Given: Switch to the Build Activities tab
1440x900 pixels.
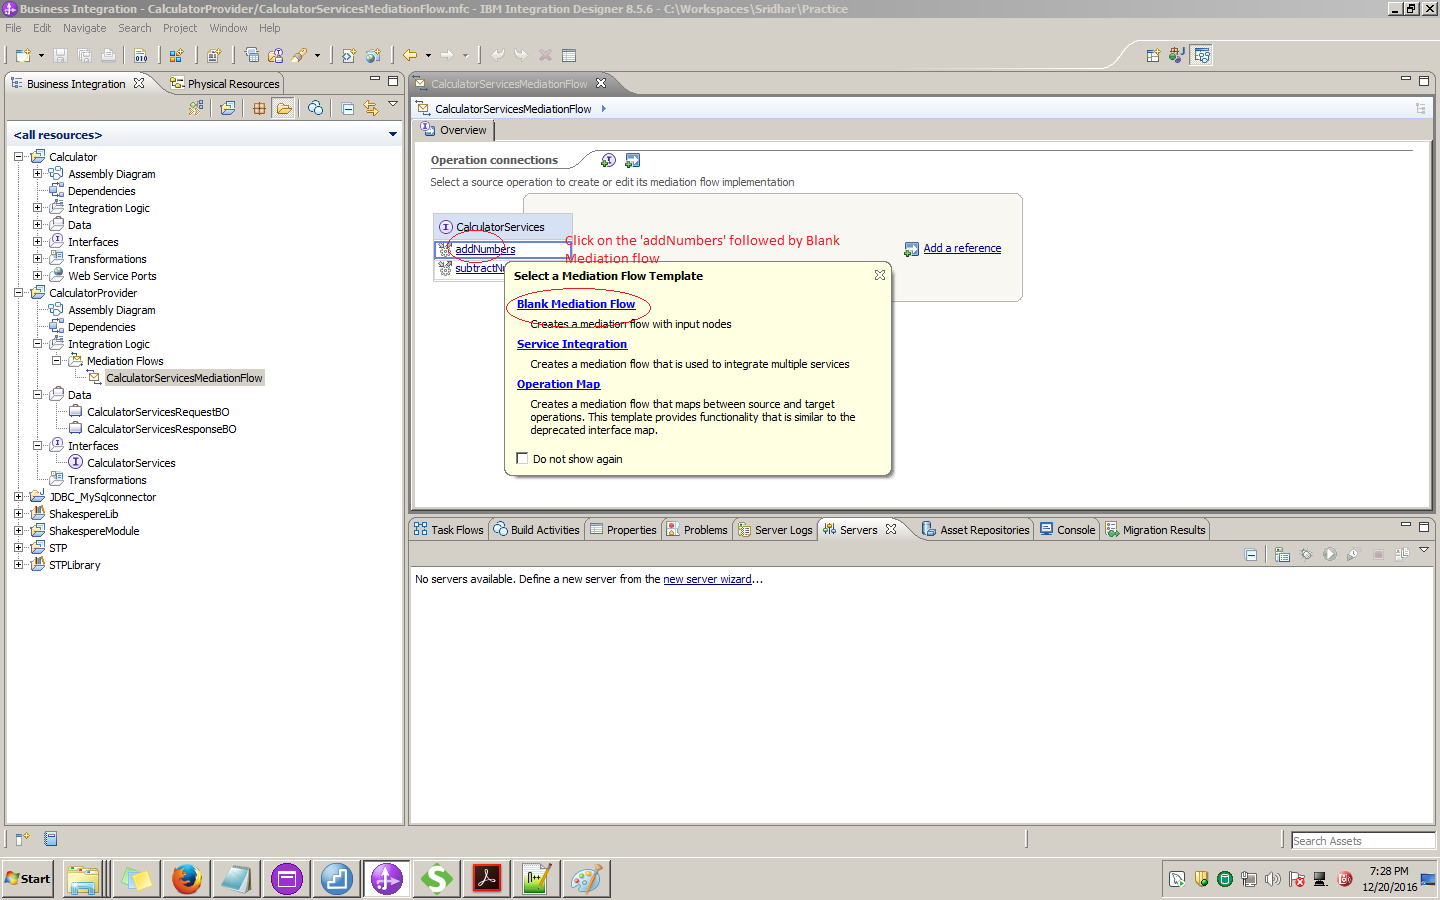Looking at the screenshot, I should tap(536, 530).
